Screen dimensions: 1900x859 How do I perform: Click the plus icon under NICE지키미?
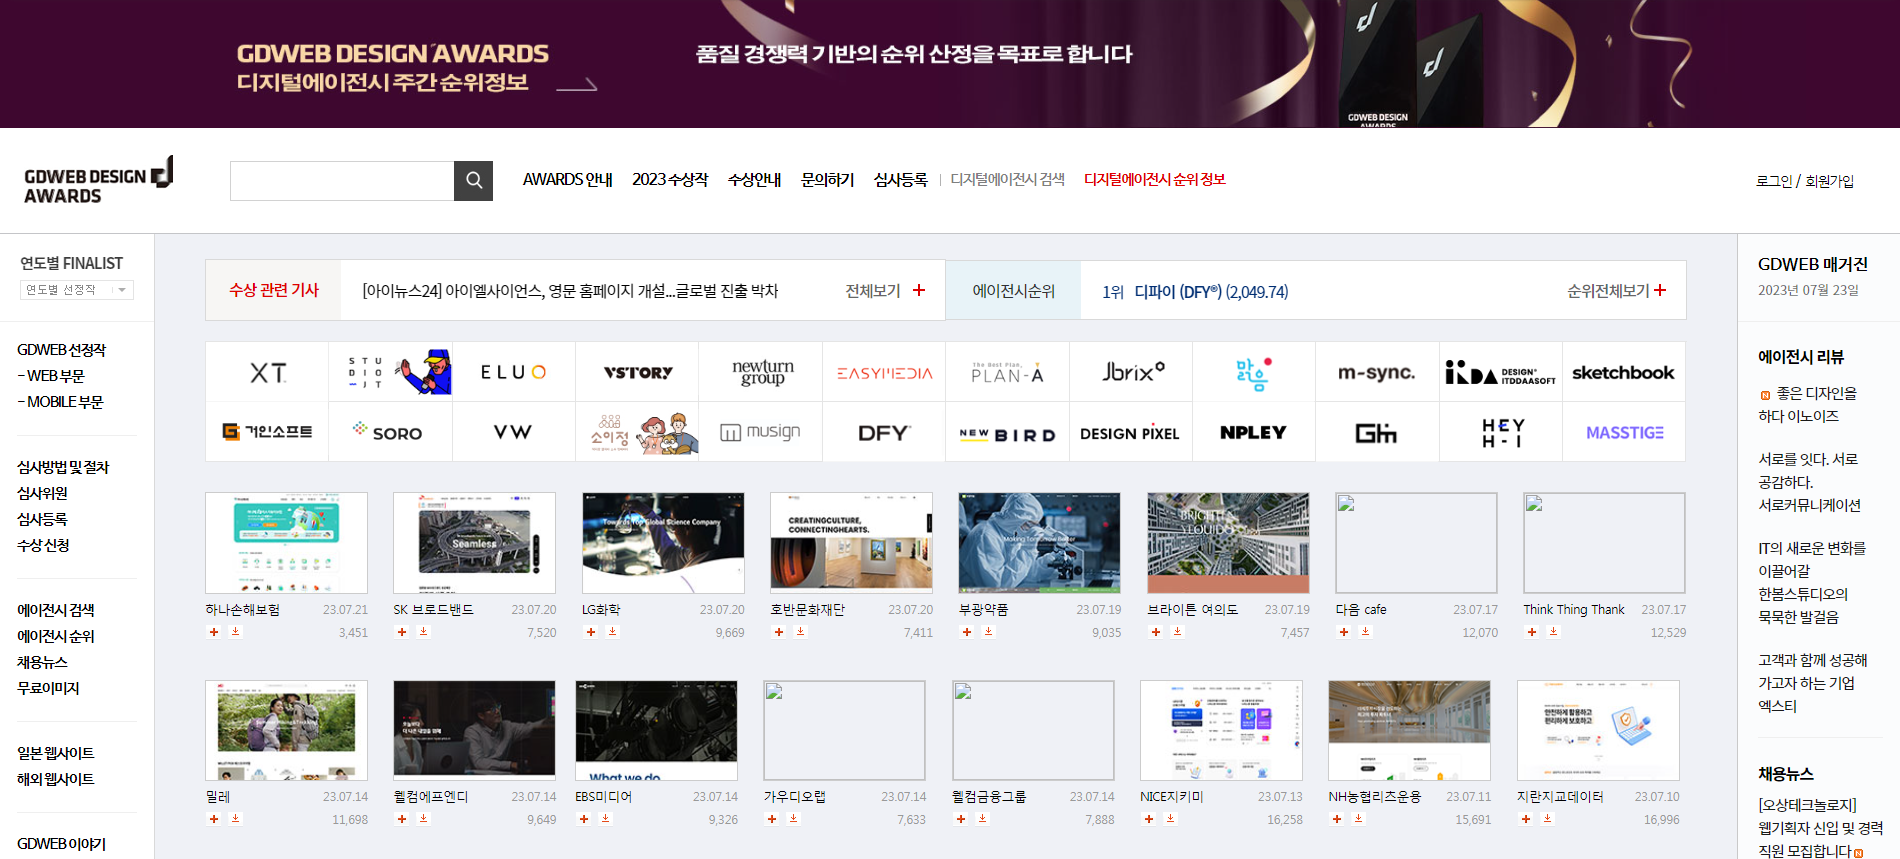(x=1149, y=819)
